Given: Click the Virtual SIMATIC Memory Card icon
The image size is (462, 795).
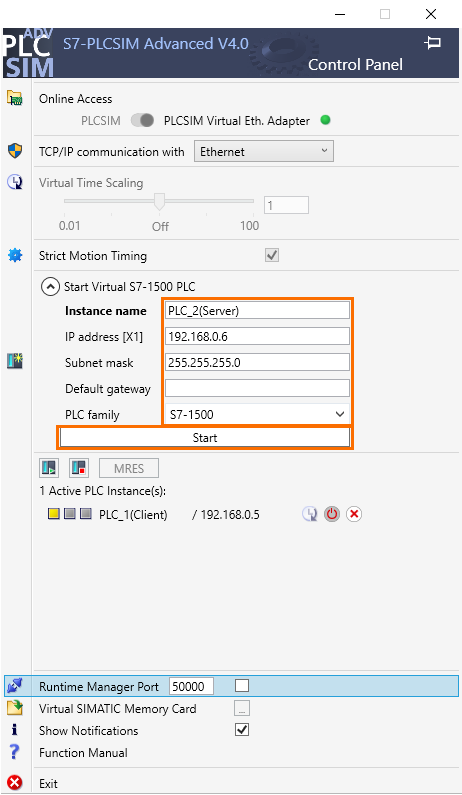Looking at the screenshot, I should pyautogui.click(x=15, y=708).
